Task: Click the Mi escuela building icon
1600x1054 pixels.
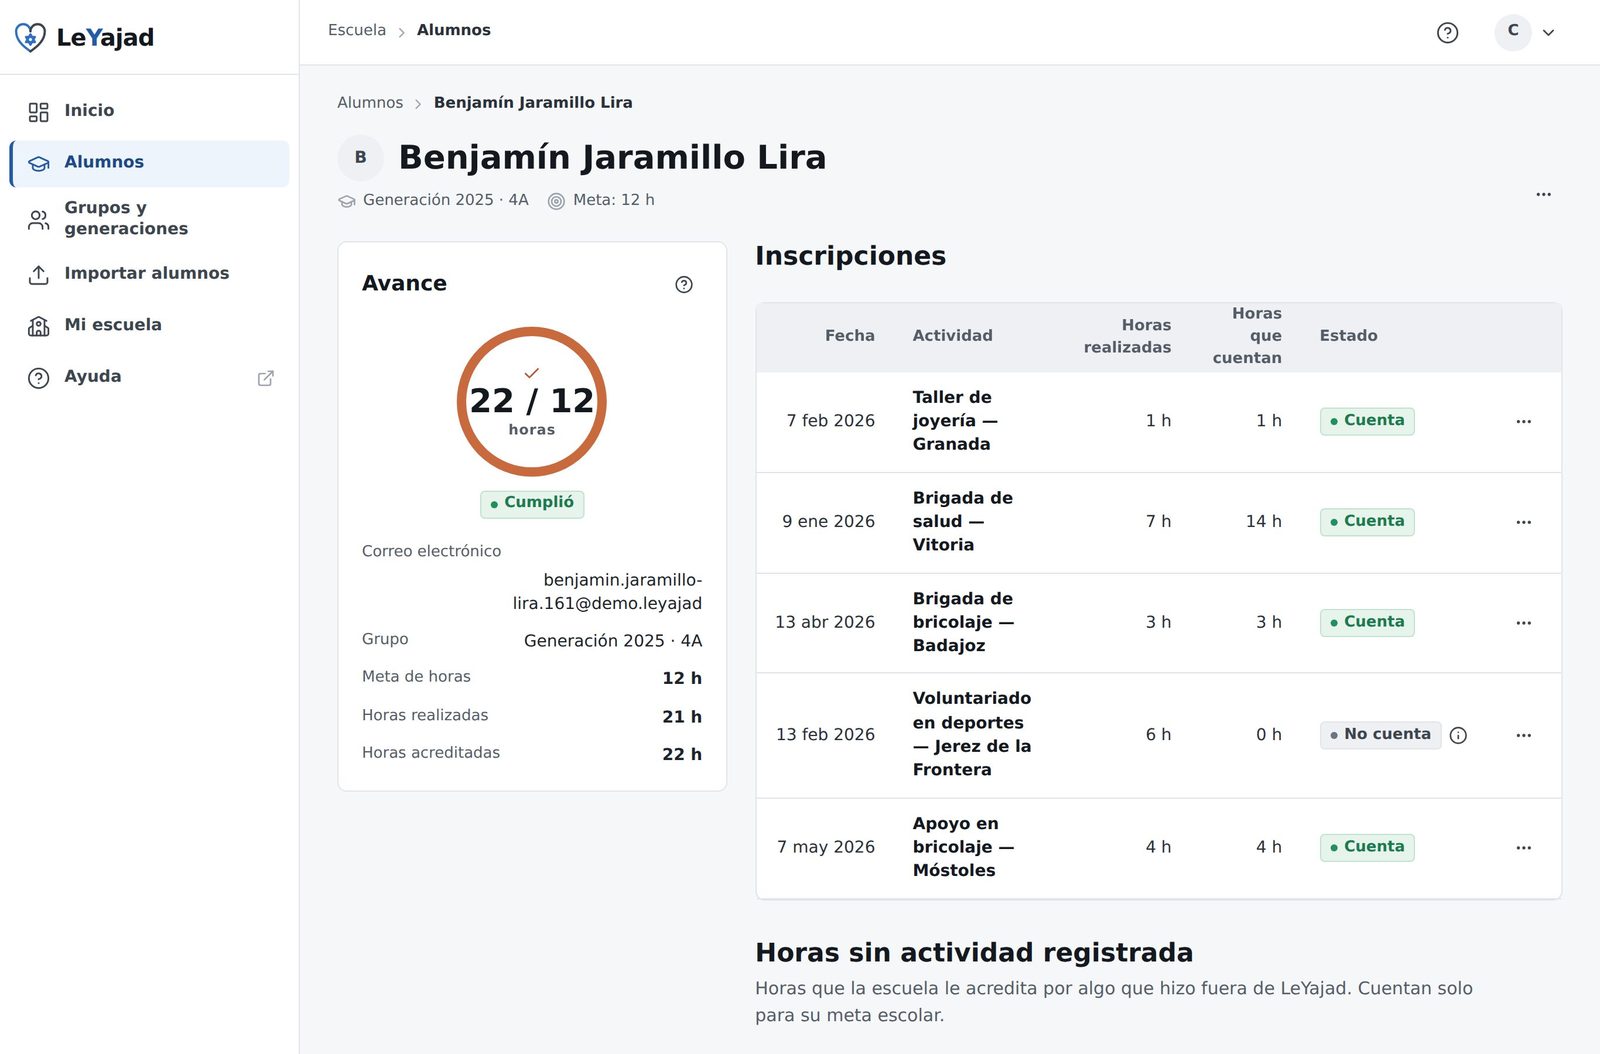Action: click(x=38, y=326)
